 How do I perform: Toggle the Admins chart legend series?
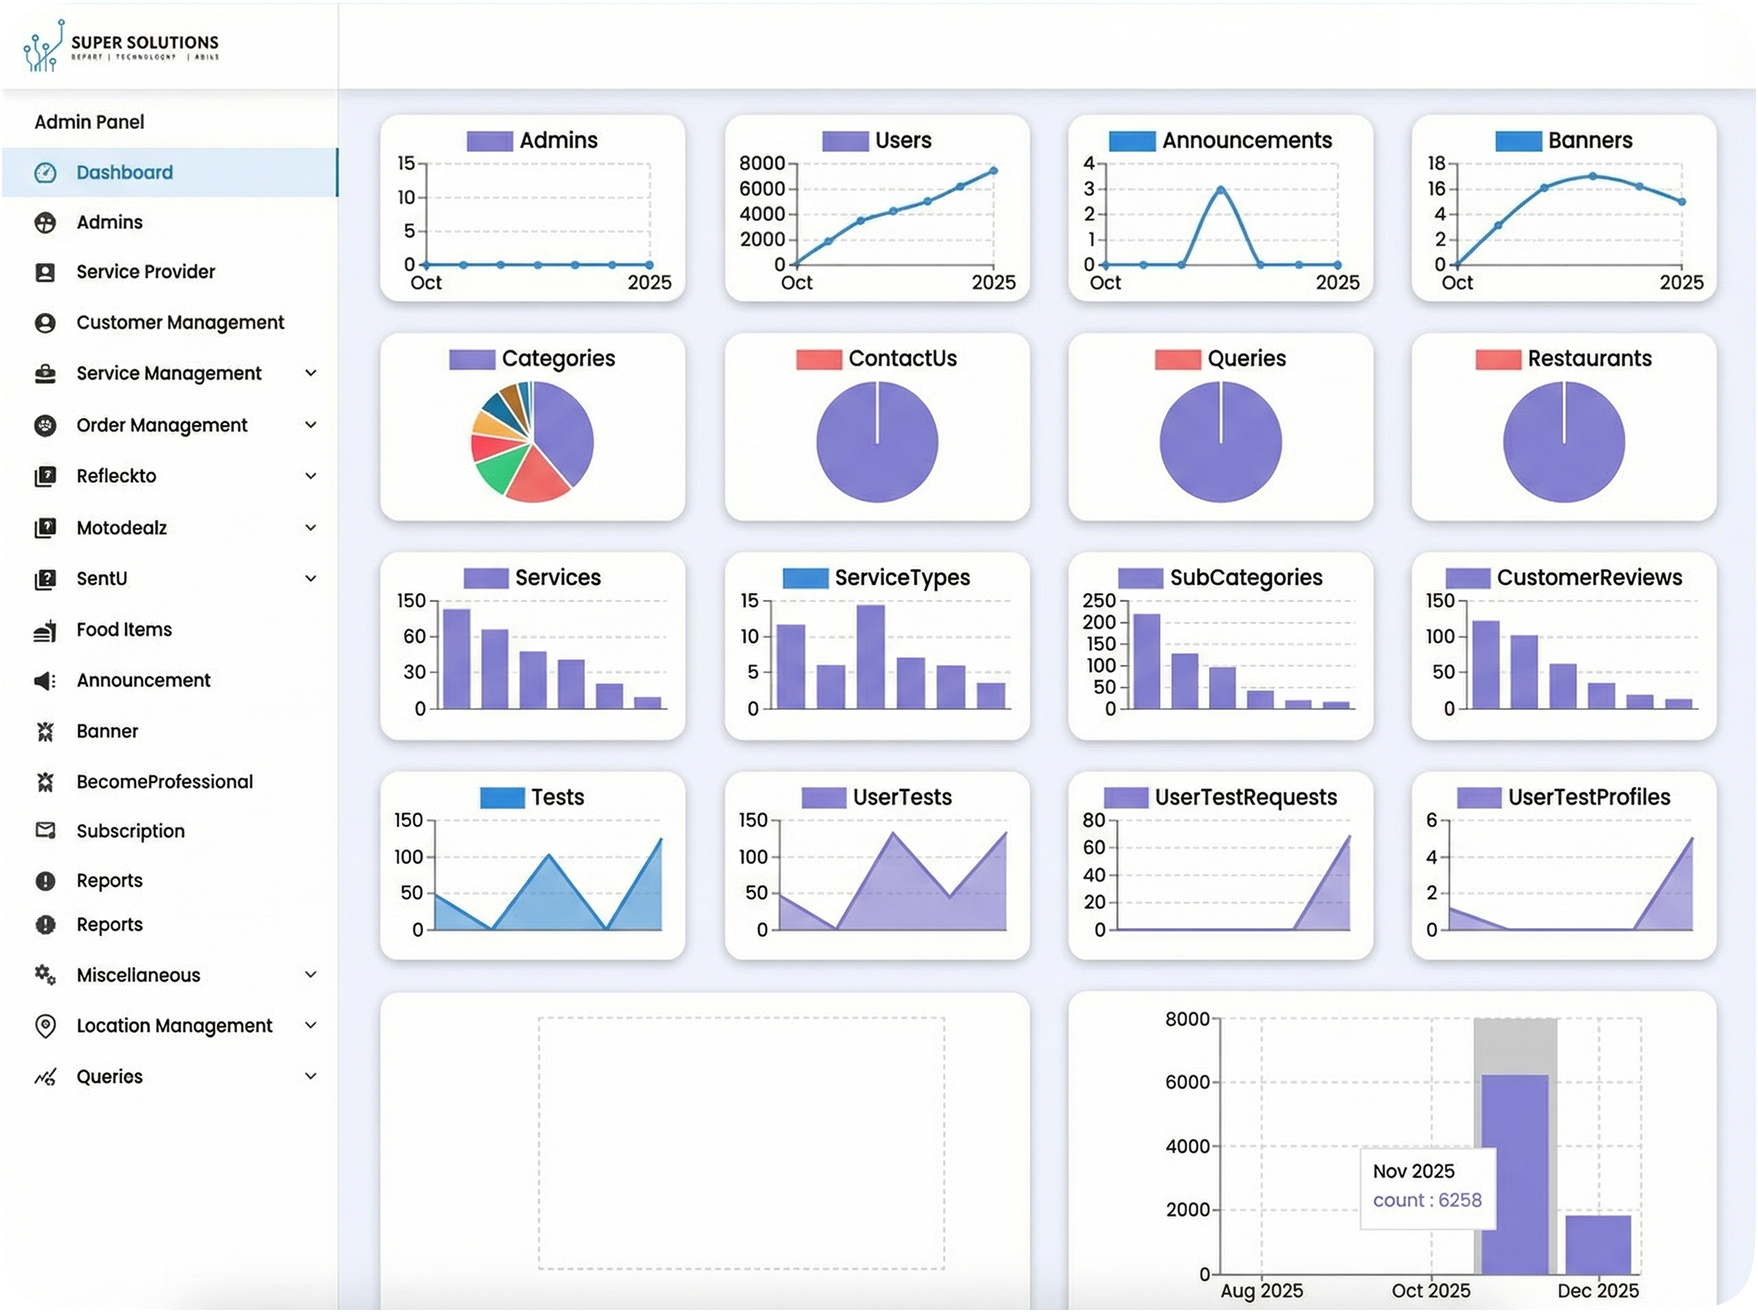[x=489, y=141]
